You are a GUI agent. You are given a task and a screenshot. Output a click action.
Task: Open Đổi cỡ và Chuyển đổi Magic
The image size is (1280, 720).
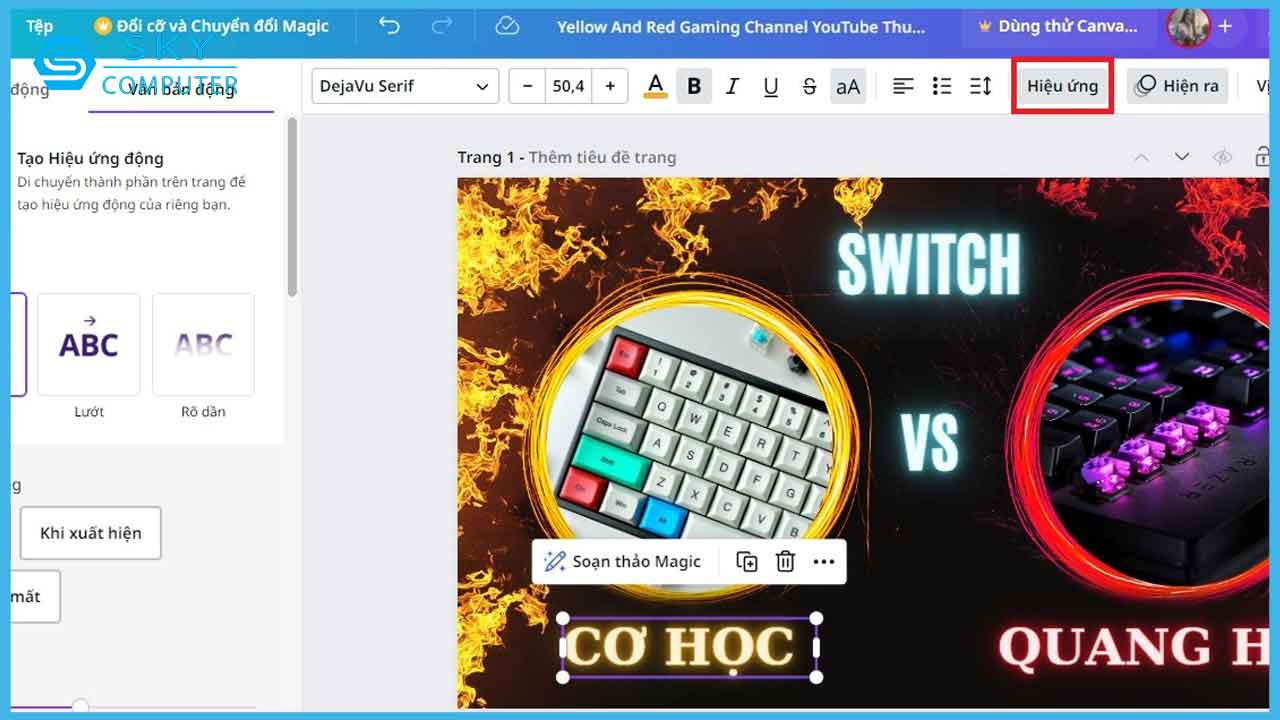(211, 26)
